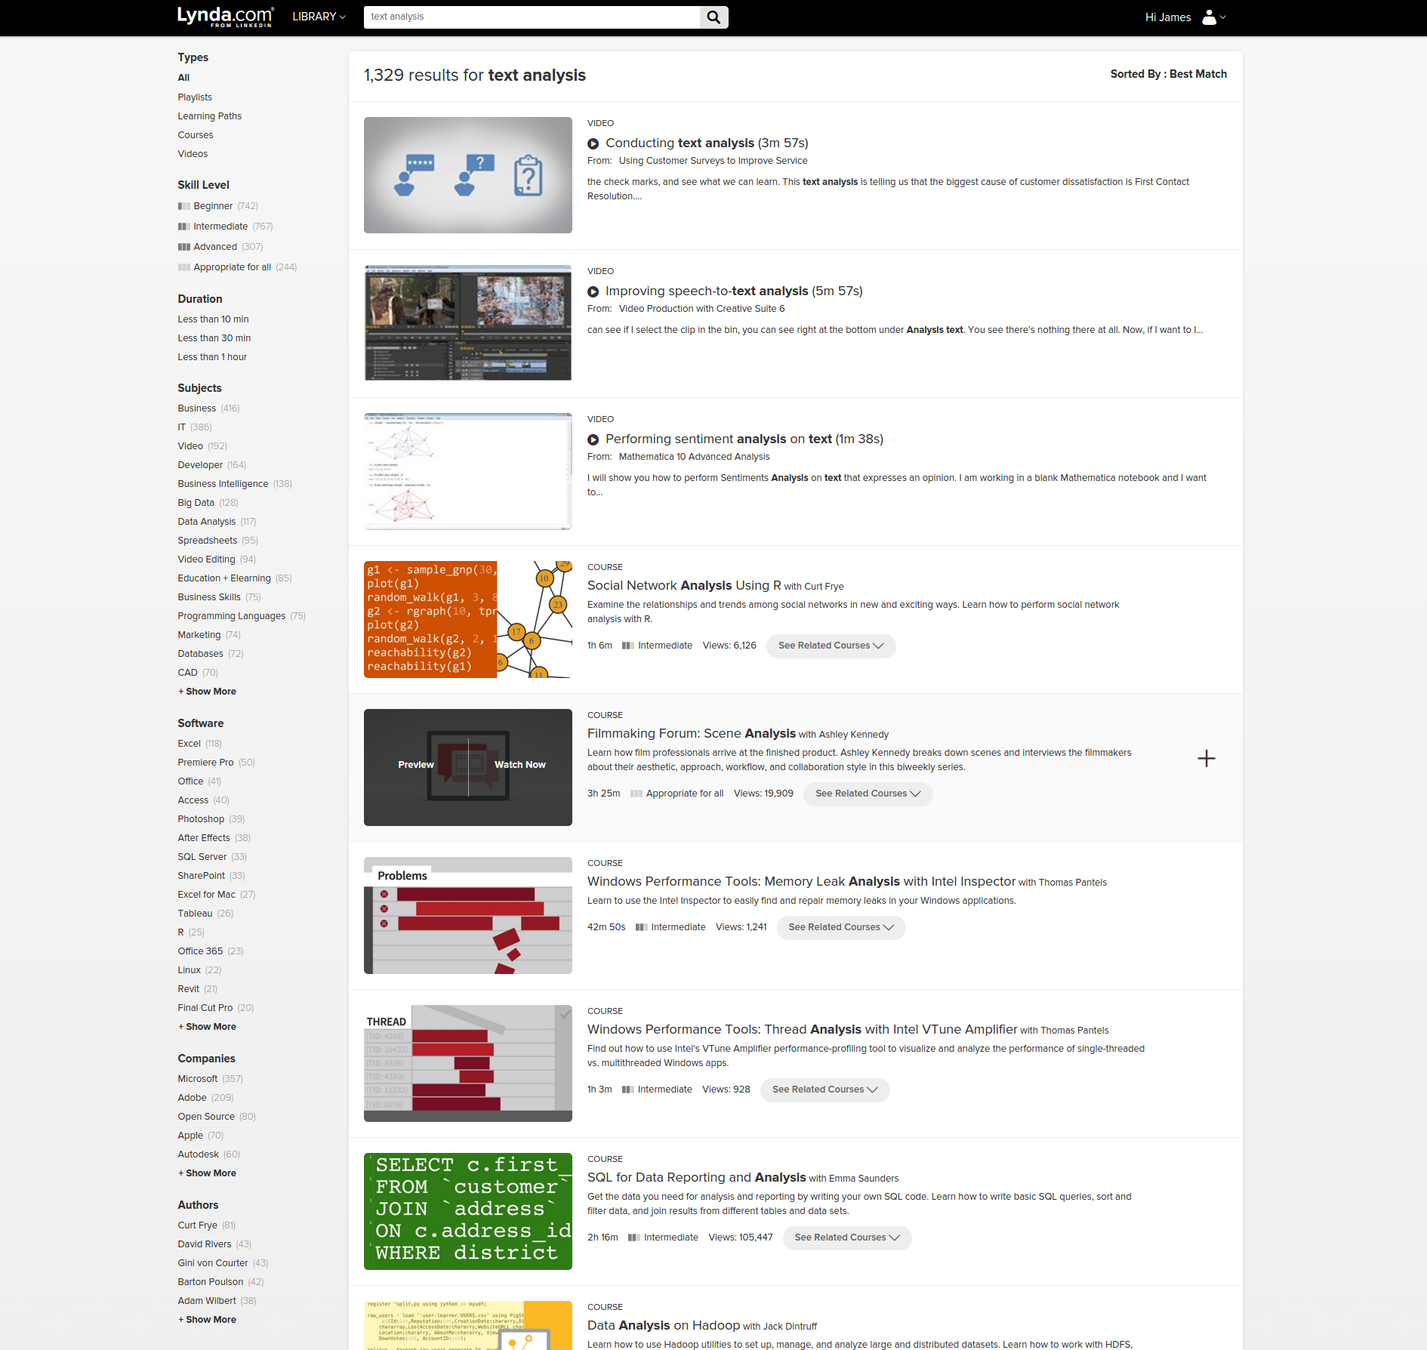Open Conducting text analysis thumbnail
Image resolution: width=1427 pixels, height=1350 pixels.
(x=468, y=175)
